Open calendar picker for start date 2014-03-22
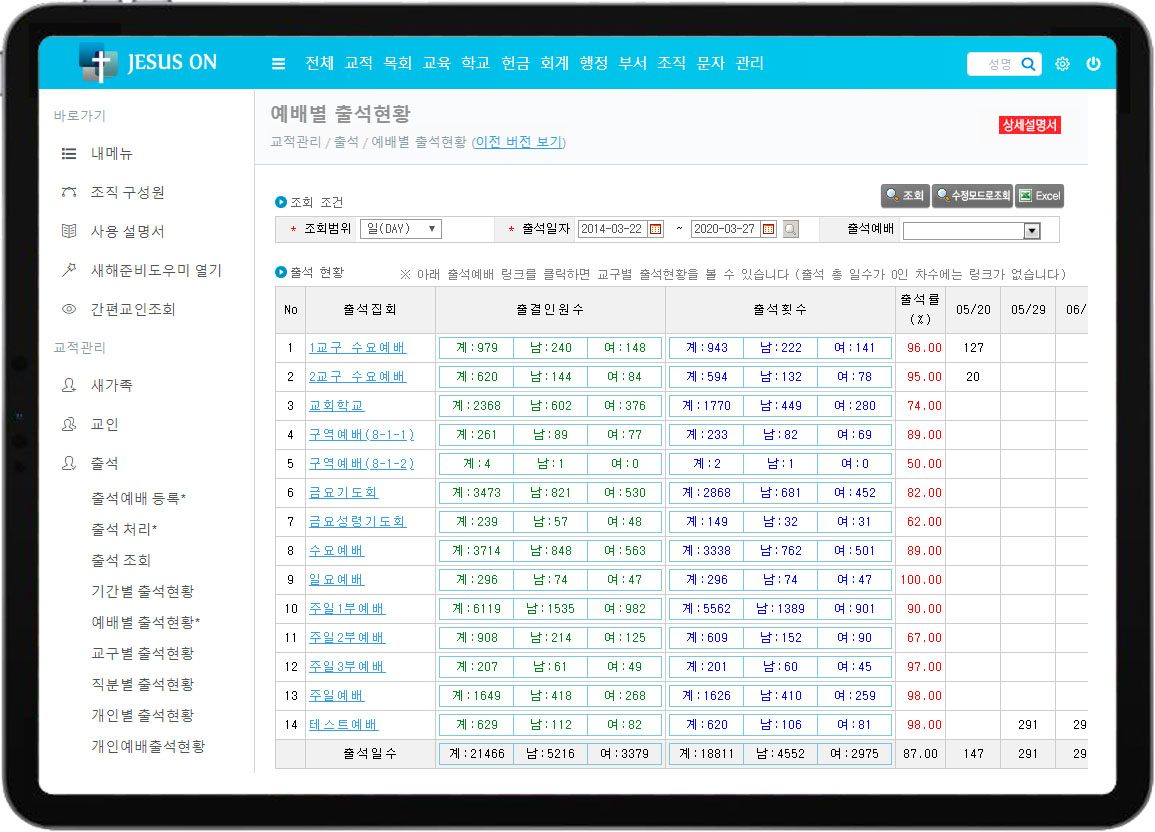Viewport: 1155px width, 832px height. tap(656, 229)
